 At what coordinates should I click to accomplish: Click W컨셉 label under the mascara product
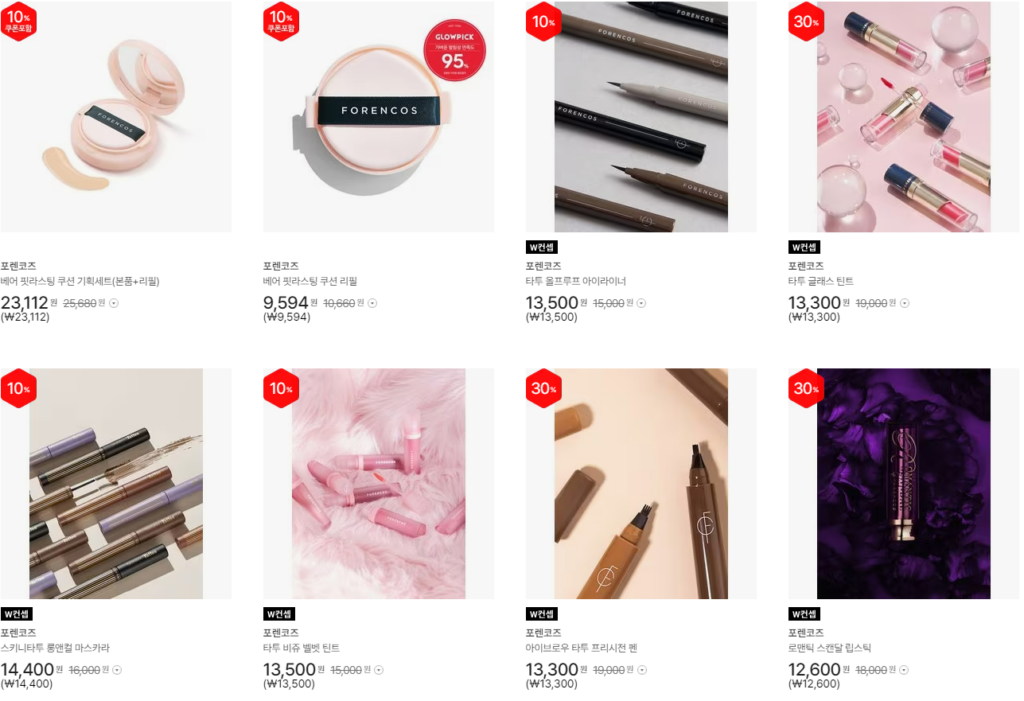point(17,614)
